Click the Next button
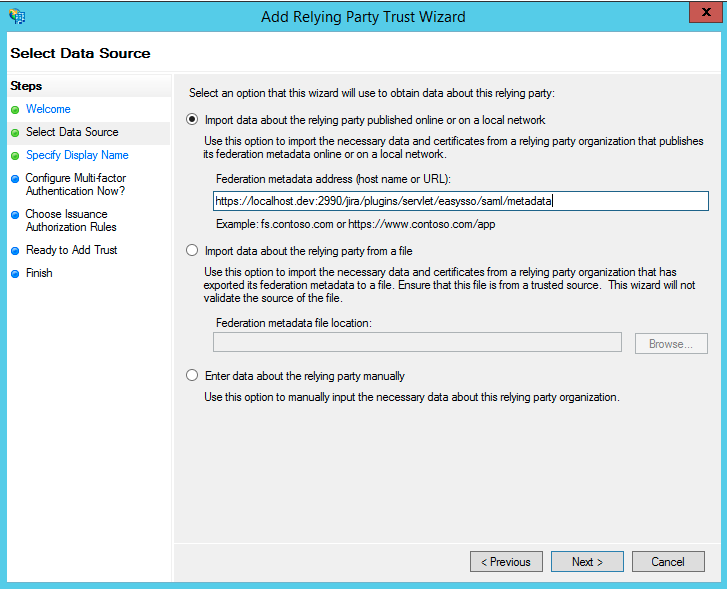 point(587,562)
